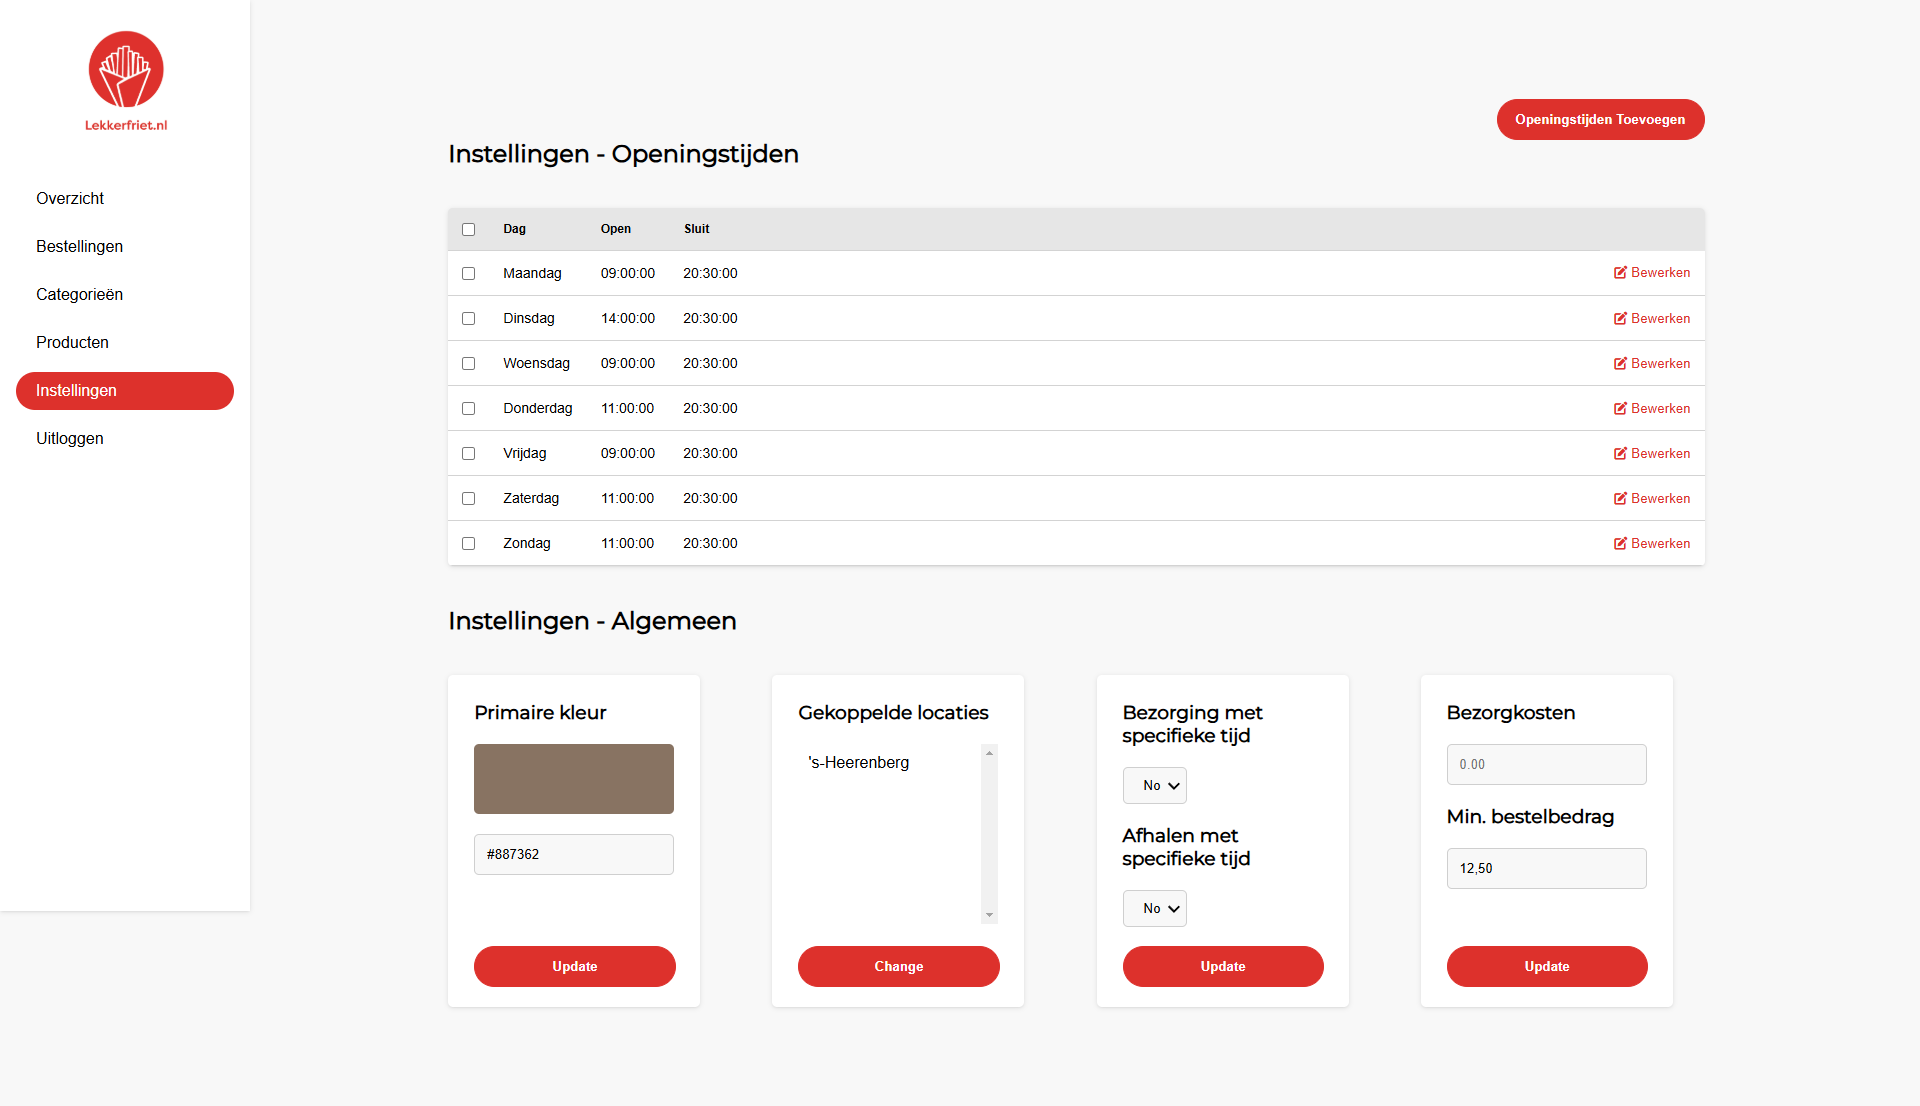Image resolution: width=1920 pixels, height=1106 pixels.
Task: Select the Zondag row checkbox
Action: [x=468, y=543]
